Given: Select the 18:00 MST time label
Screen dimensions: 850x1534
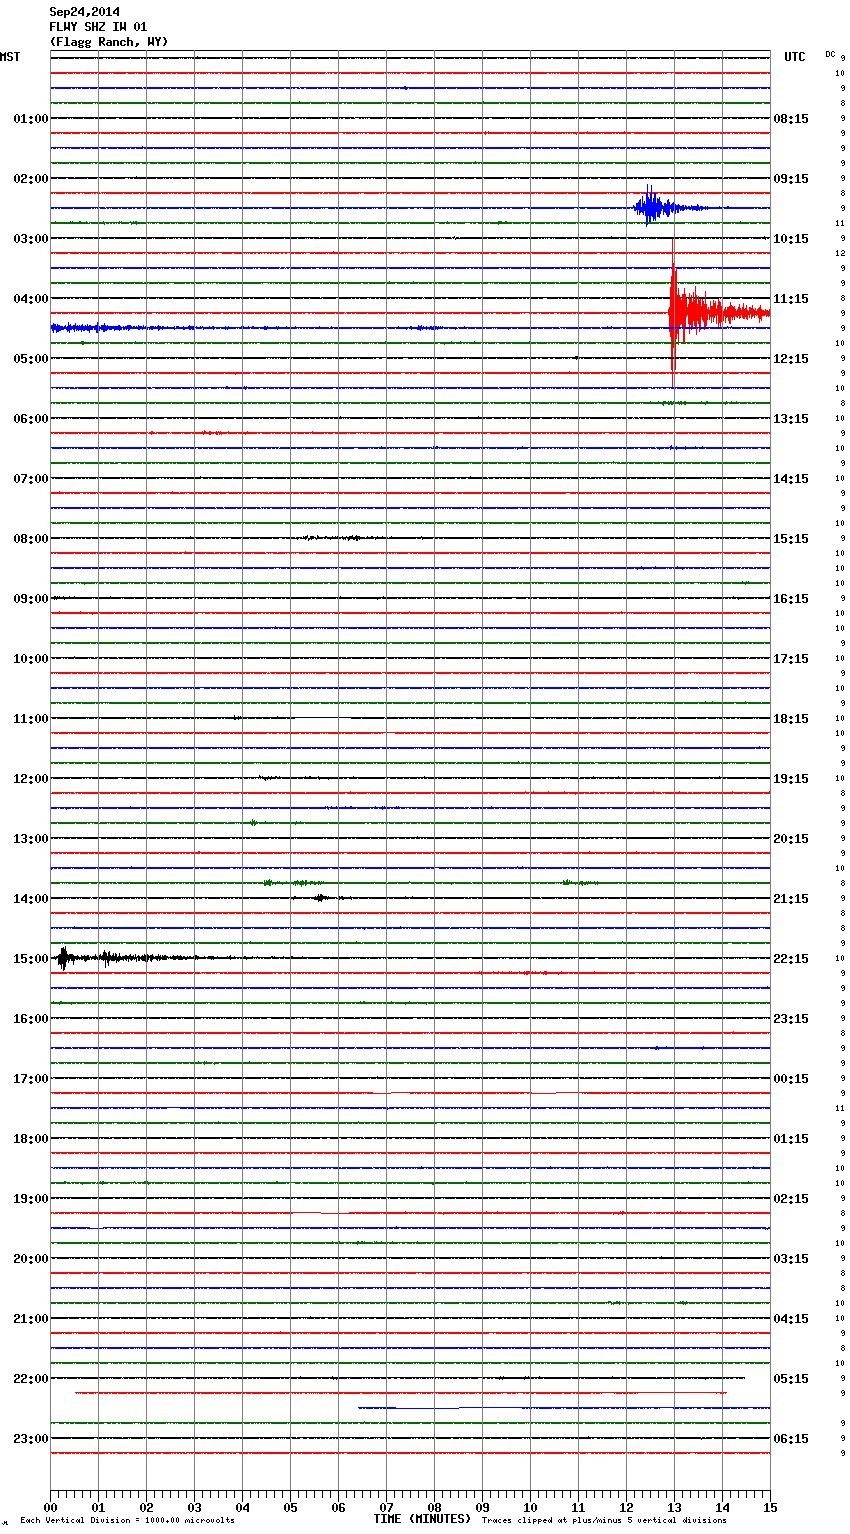Looking at the screenshot, I should (x=30, y=1139).
